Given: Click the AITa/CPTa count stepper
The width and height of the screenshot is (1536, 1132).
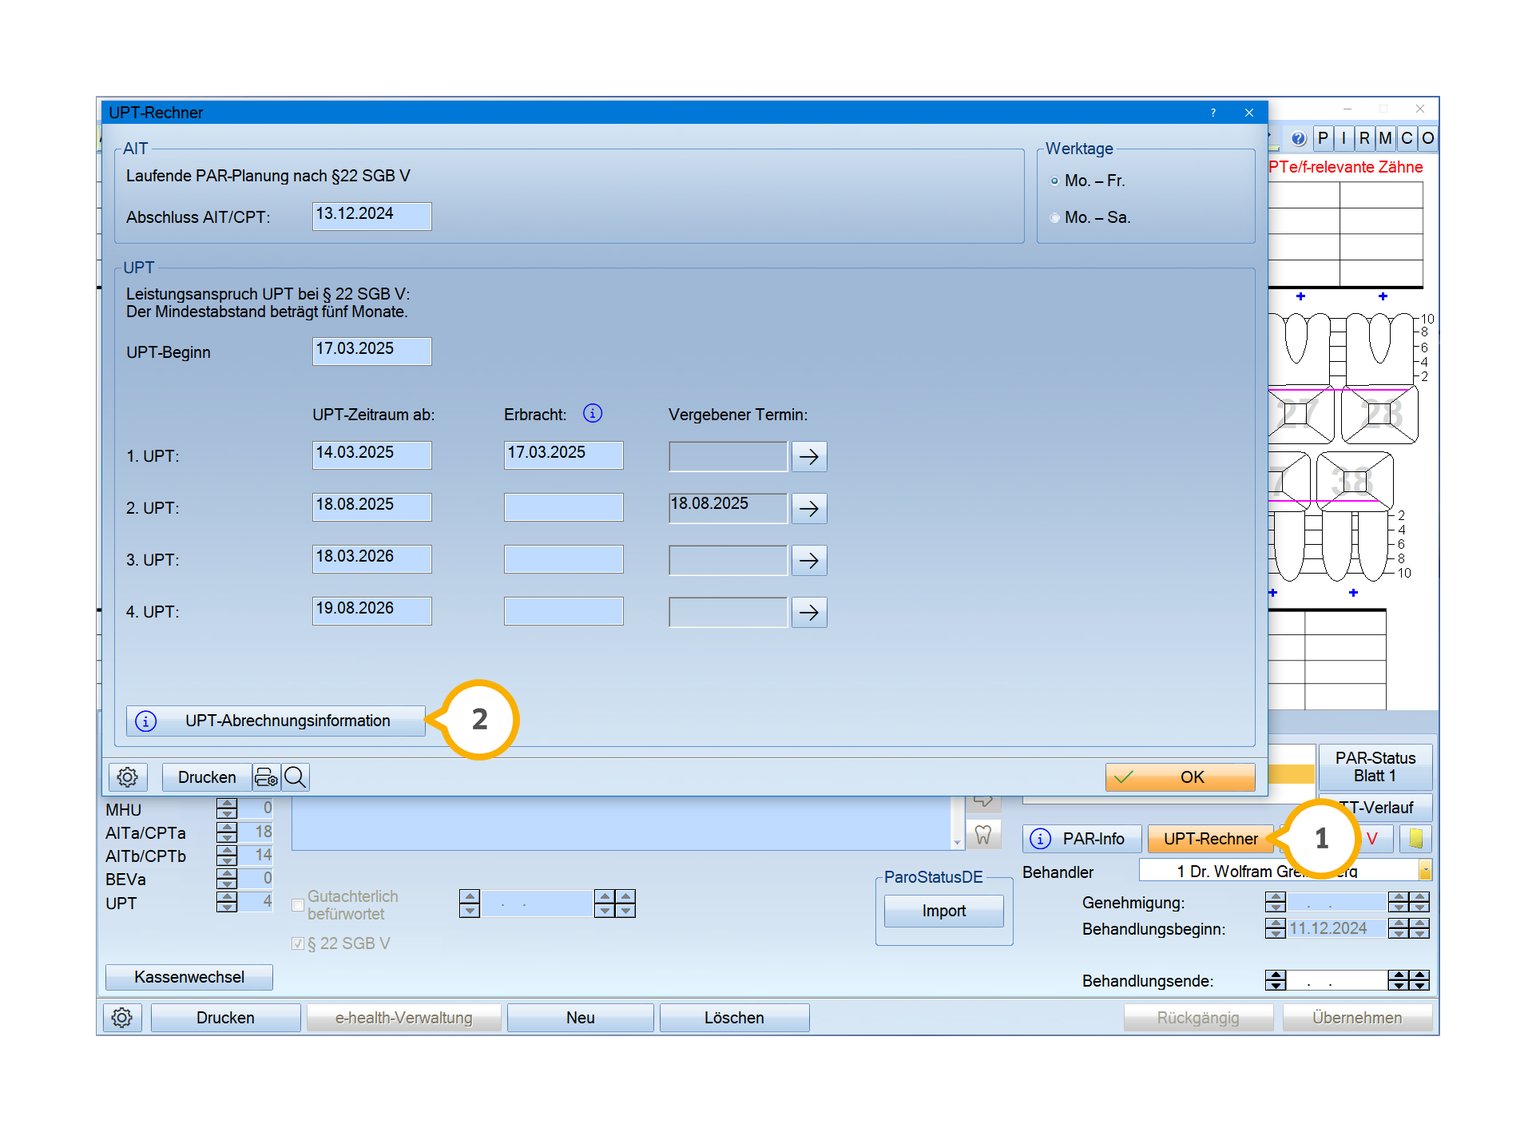Looking at the screenshot, I should click(227, 832).
